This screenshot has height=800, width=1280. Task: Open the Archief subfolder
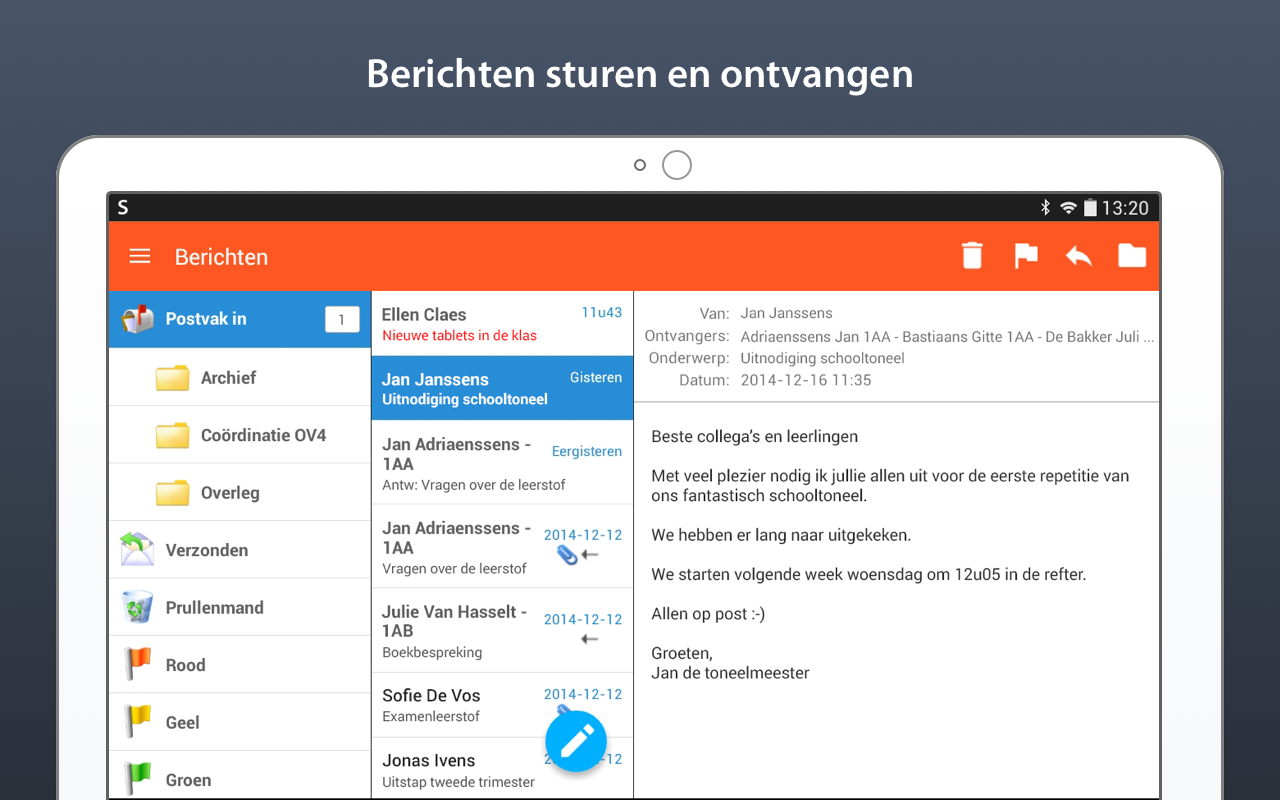[240, 378]
